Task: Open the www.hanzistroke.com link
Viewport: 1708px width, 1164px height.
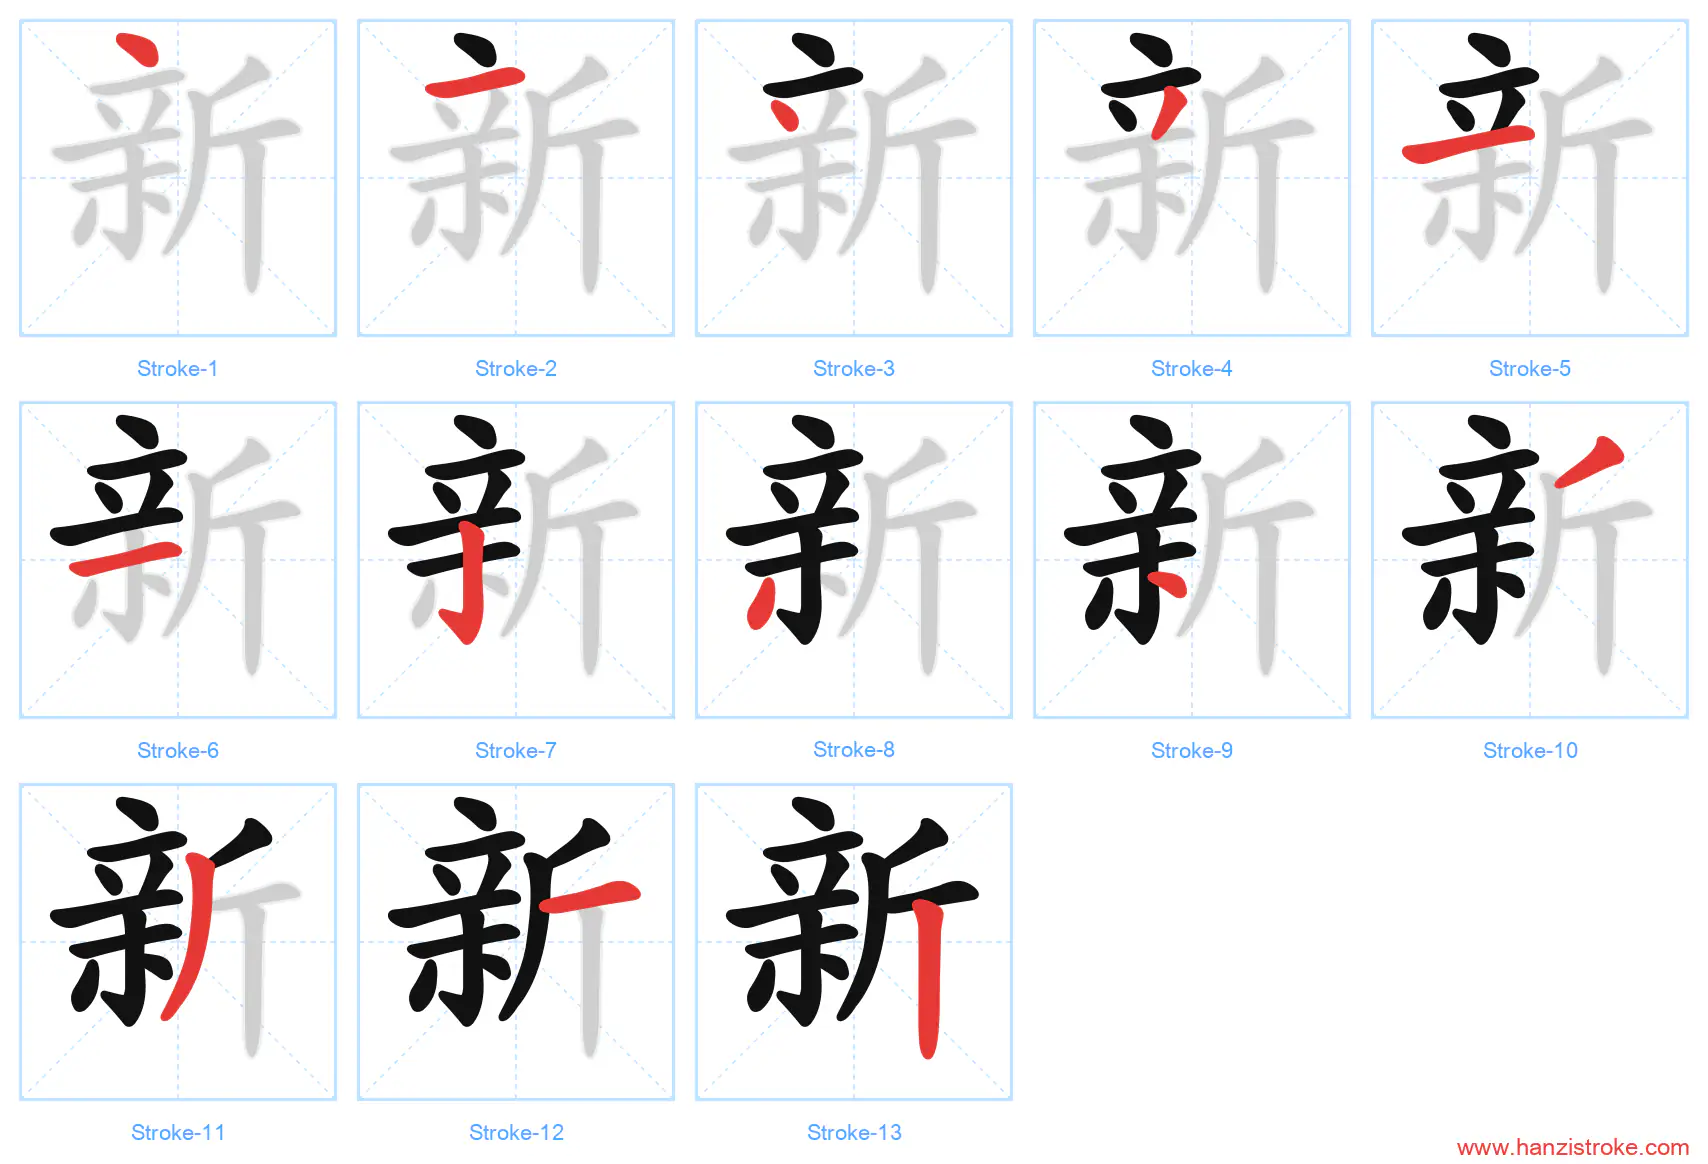Action: [x=1573, y=1148]
